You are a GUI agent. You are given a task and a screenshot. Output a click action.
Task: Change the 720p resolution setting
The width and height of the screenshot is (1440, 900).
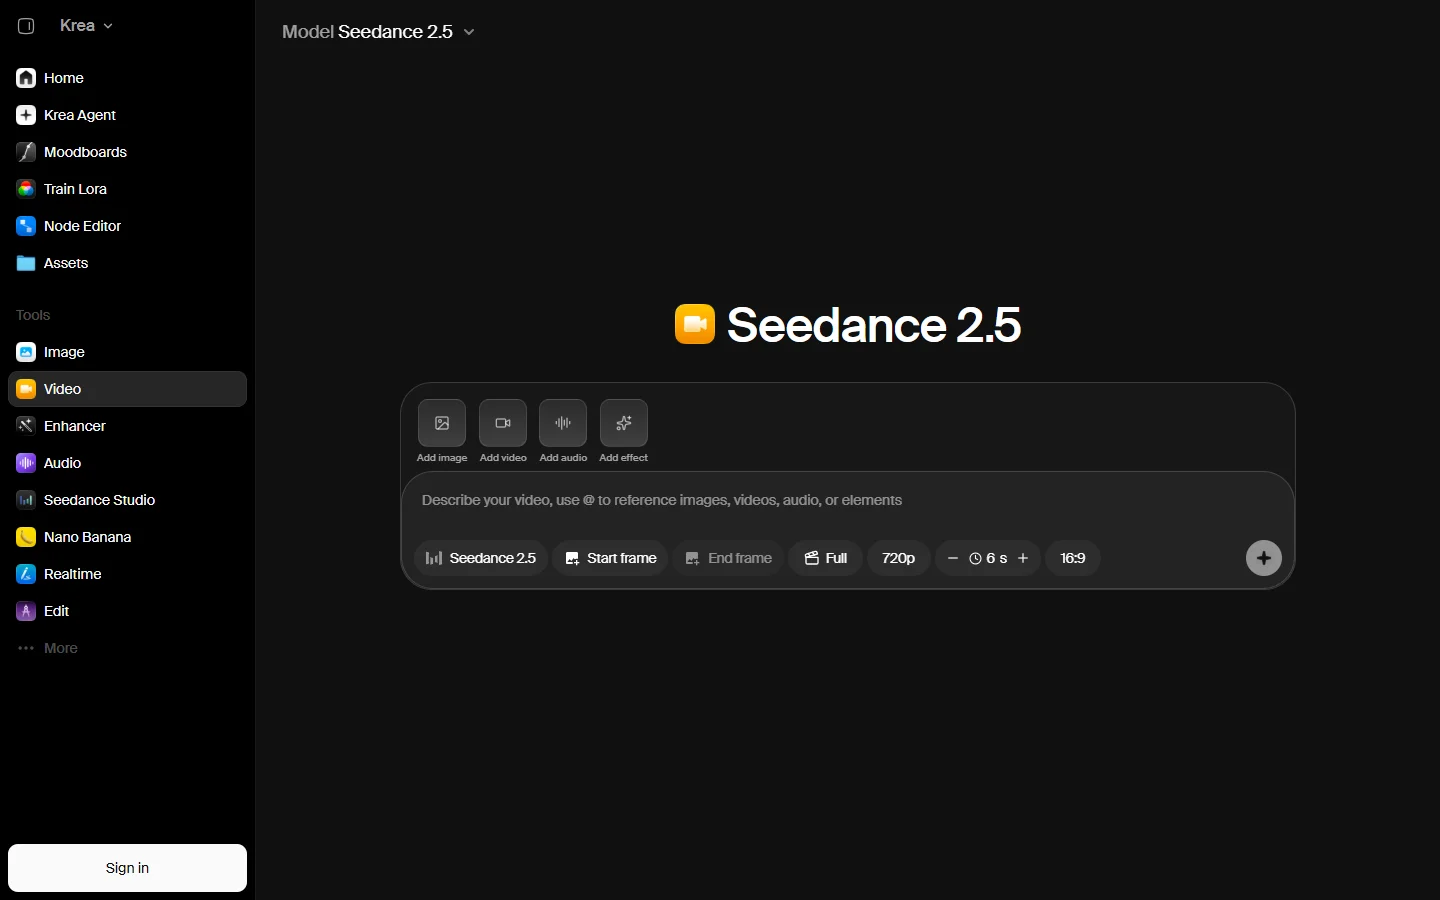(x=899, y=558)
